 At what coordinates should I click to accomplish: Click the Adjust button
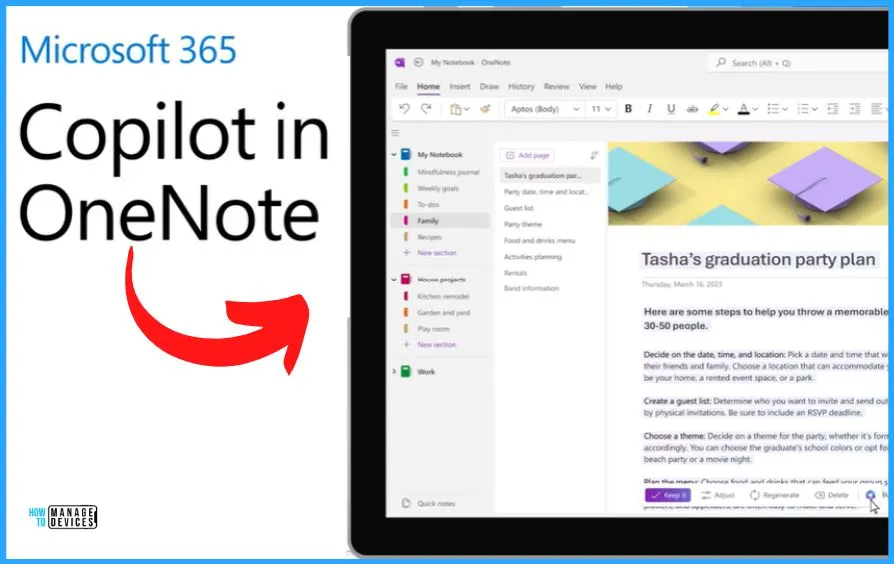click(718, 495)
